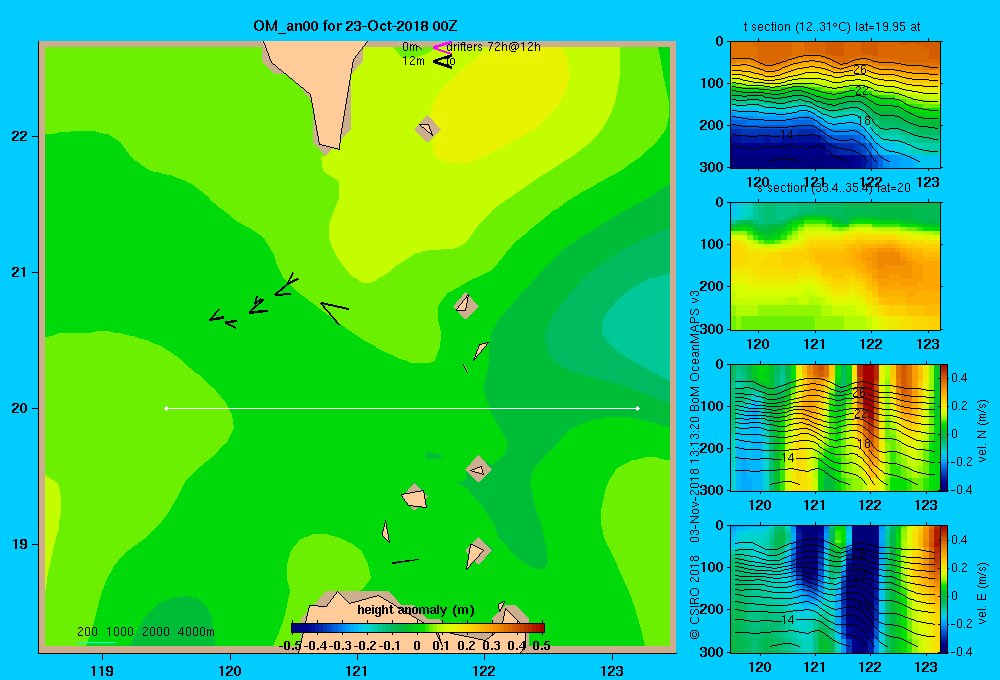1000x680 pixels.
Task: Click the island near 19.5N 122E
Action: [478, 469]
